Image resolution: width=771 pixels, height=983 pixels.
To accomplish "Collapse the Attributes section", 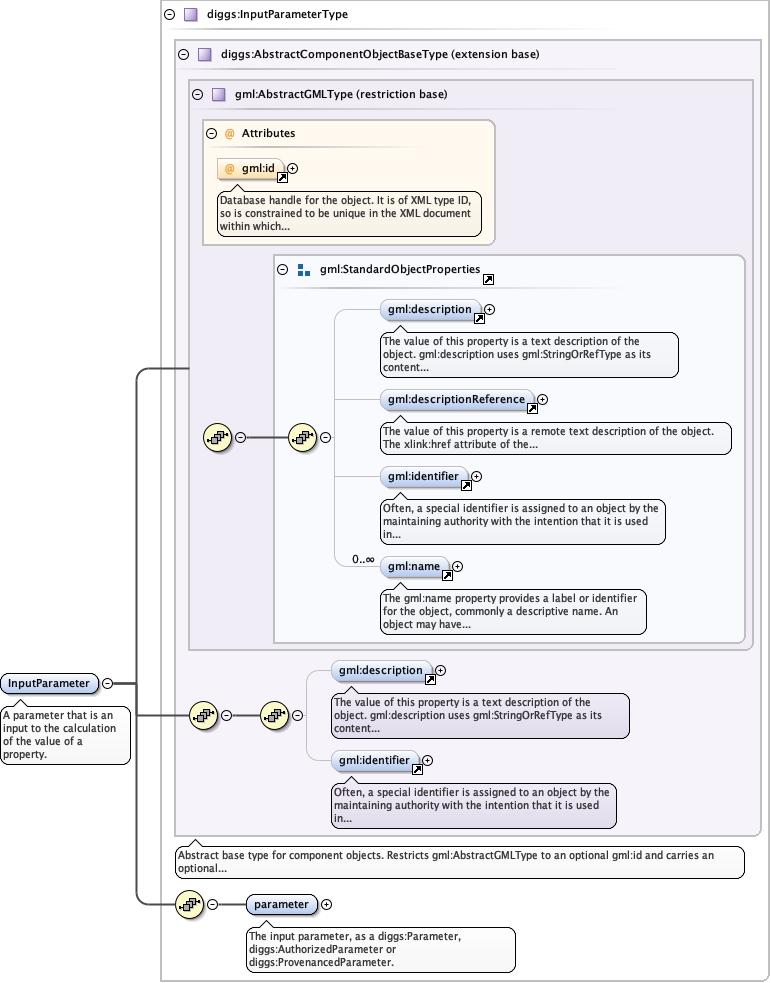I will pyautogui.click(x=211, y=134).
